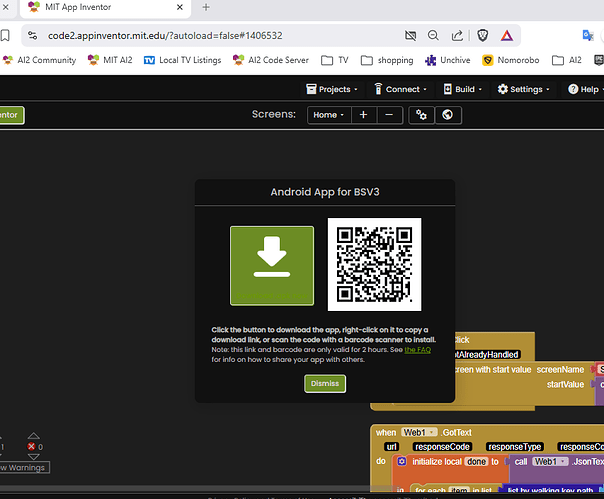Screen dimensions: 604x499
Task: Open Local TV Listings bookmark
Action: coord(183,60)
